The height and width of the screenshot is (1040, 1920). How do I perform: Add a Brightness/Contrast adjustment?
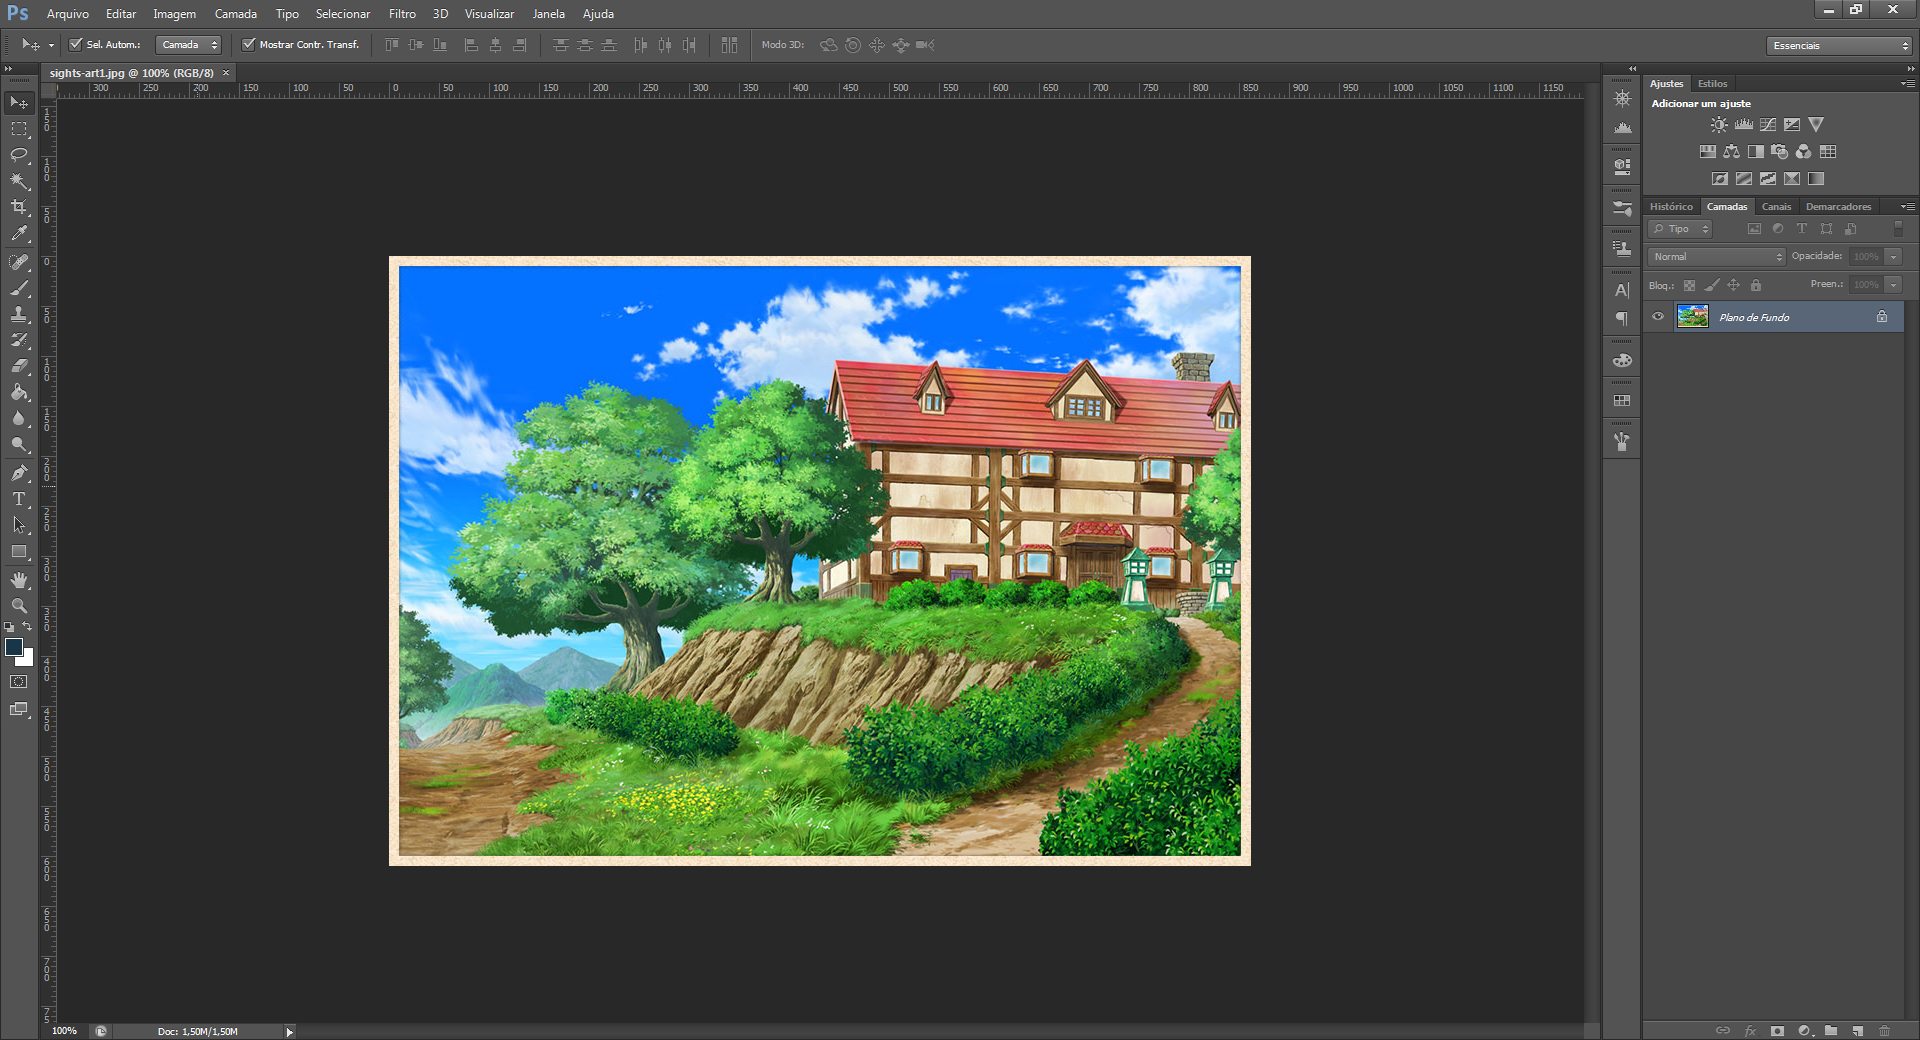tap(1718, 125)
